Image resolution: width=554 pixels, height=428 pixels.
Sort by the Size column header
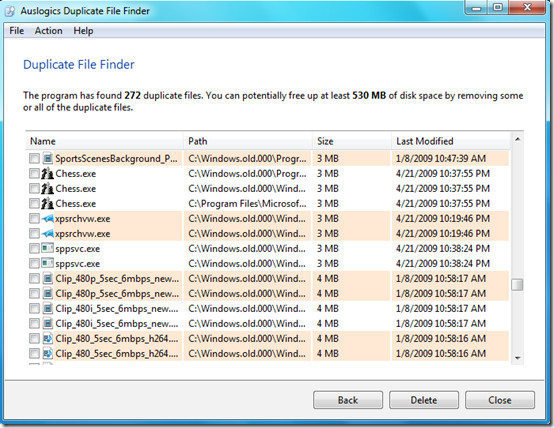coord(352,141)
